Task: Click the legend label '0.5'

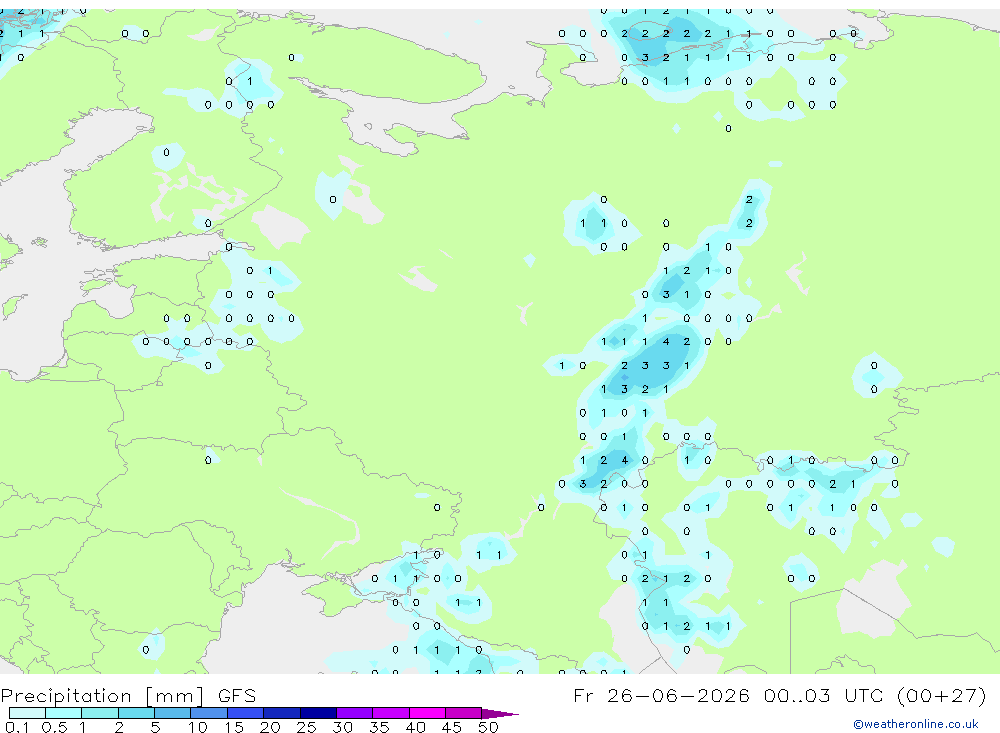Action: pyautogui.click(x=54, y=727)
